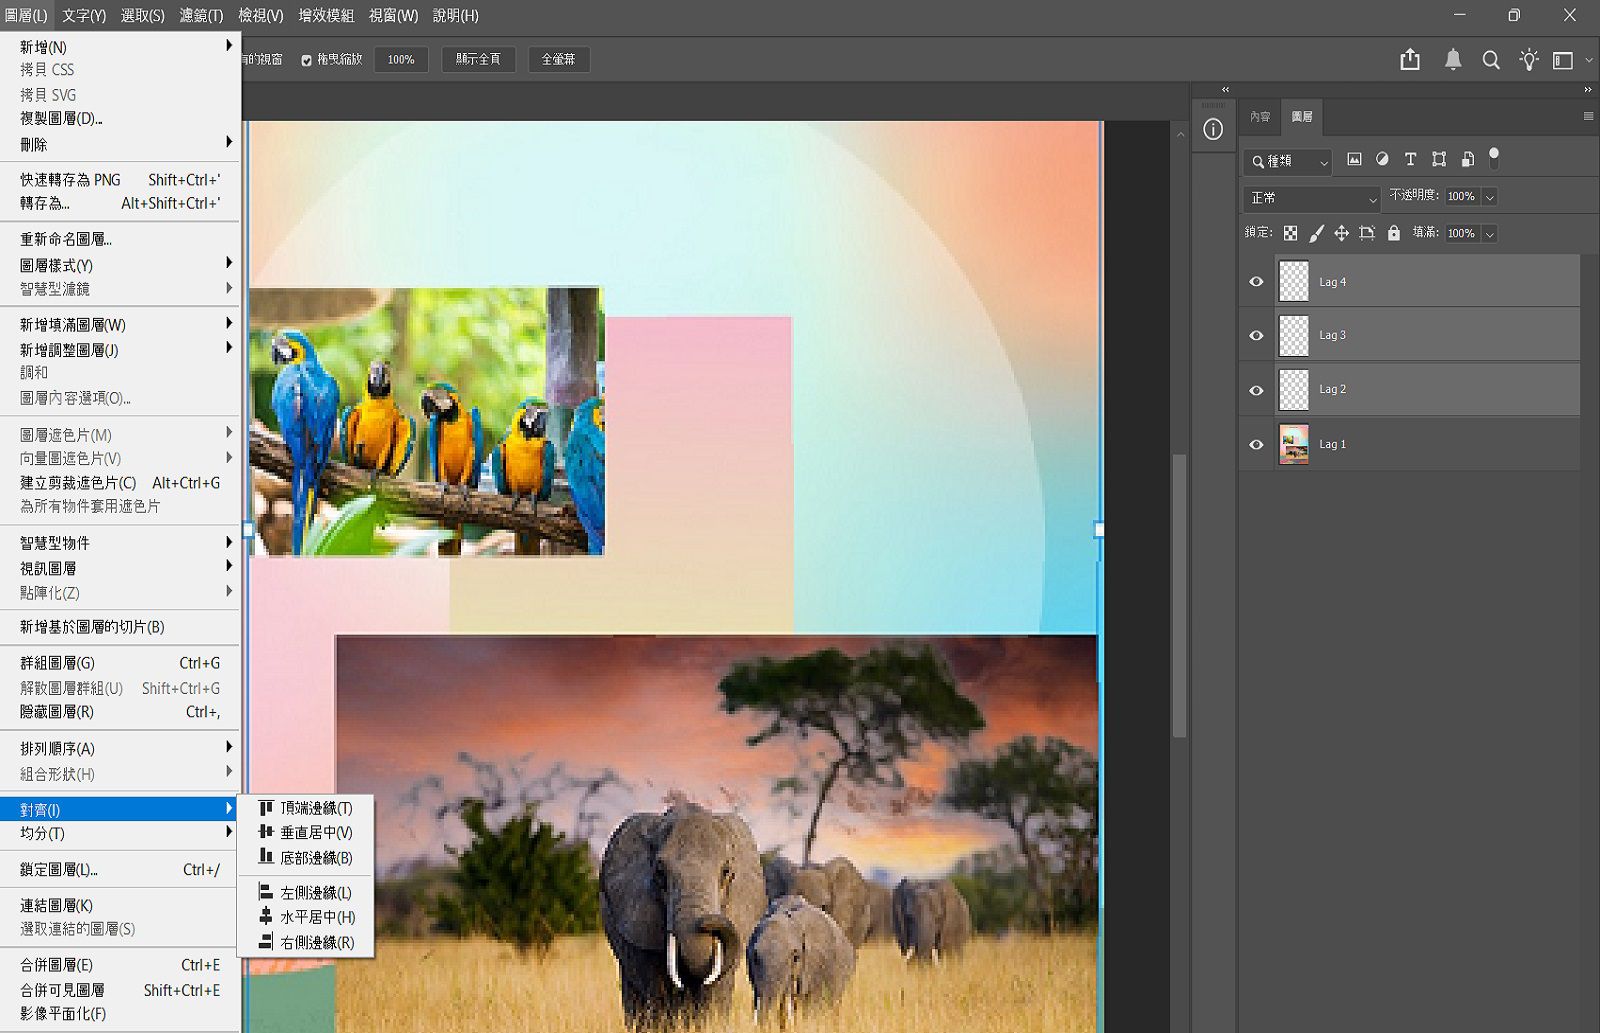The image size is (1600, 1033).
Task: Open the search magnifier in top bar
Action: [1490, 60]
